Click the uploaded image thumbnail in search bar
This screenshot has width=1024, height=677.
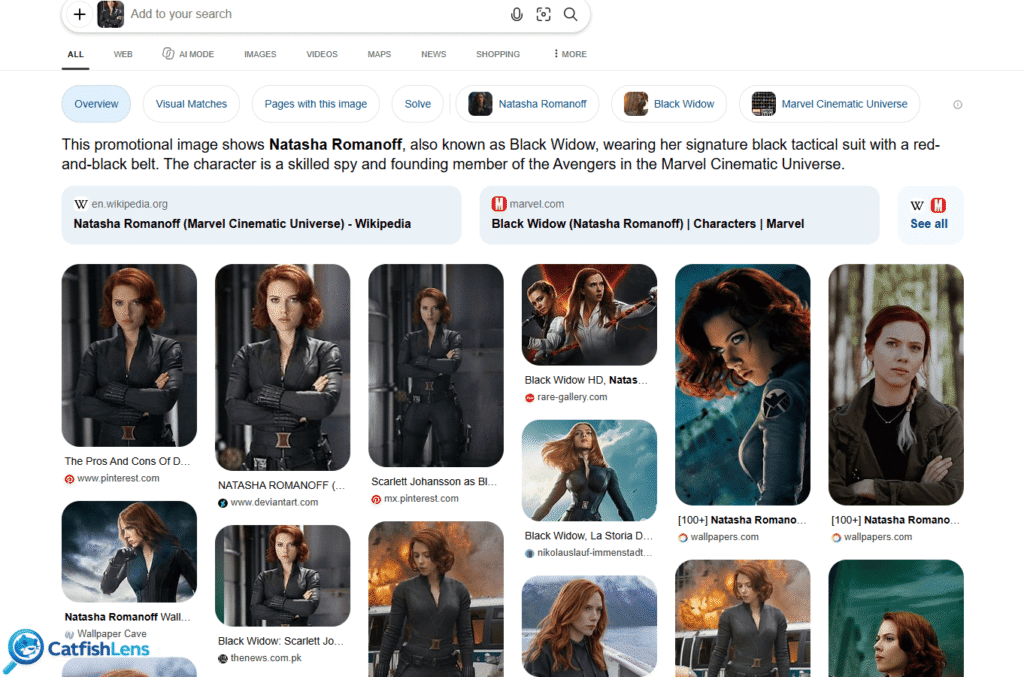pyautogui.click(x=110, y=14)
